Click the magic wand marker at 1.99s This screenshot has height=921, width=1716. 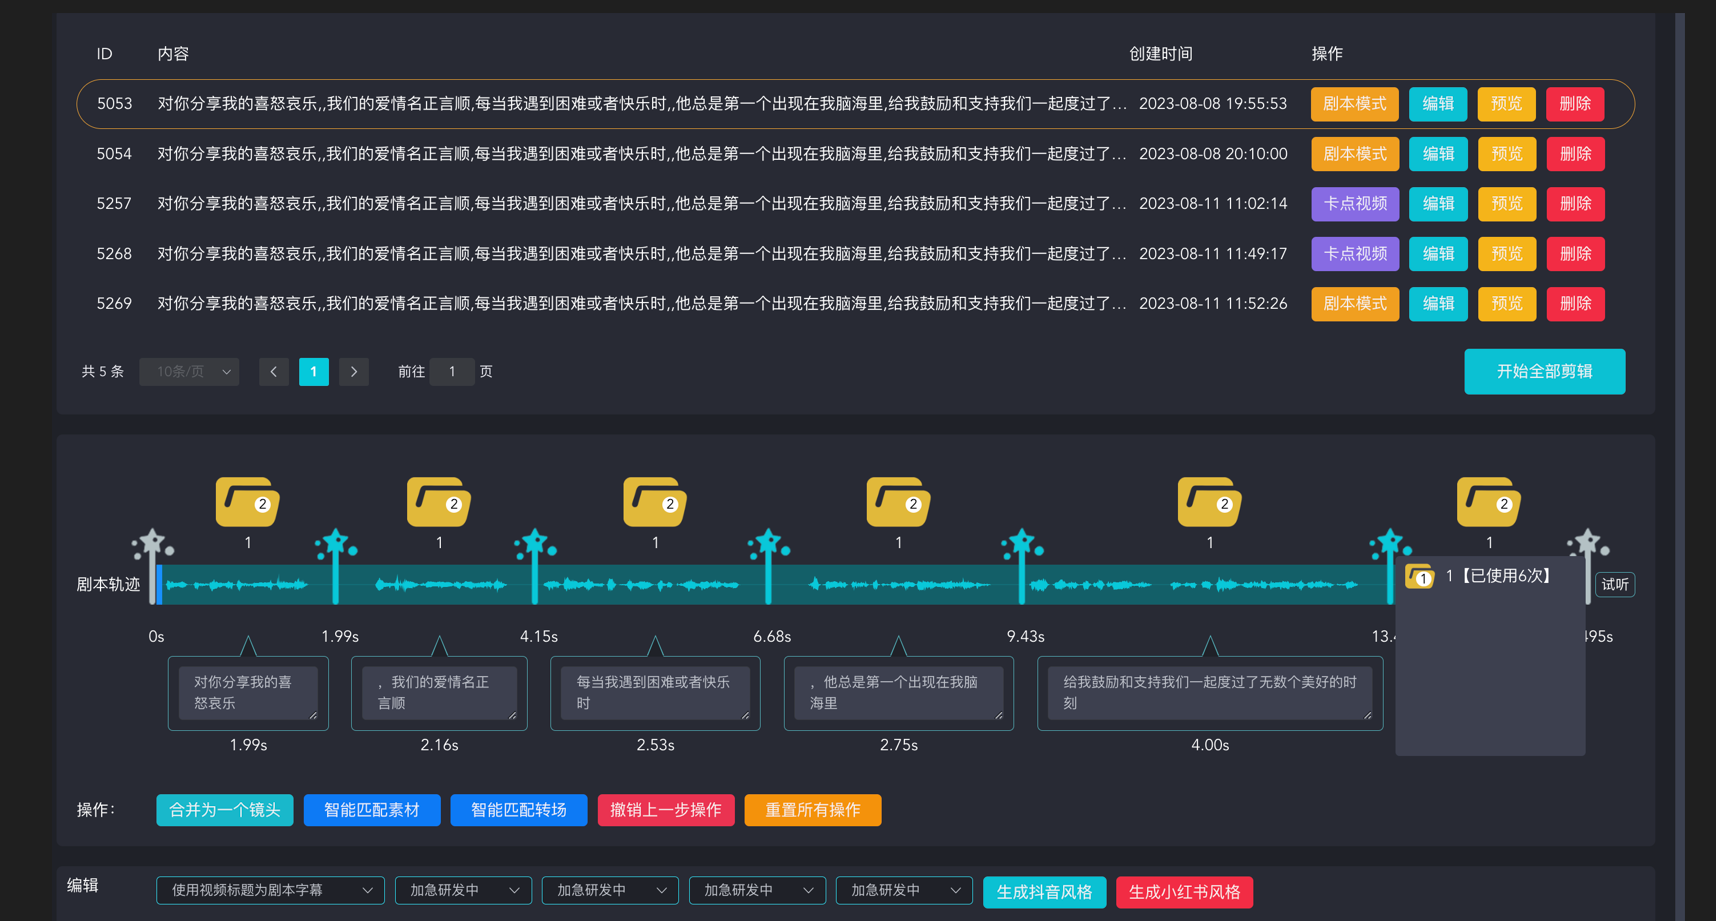pos(337,545)
